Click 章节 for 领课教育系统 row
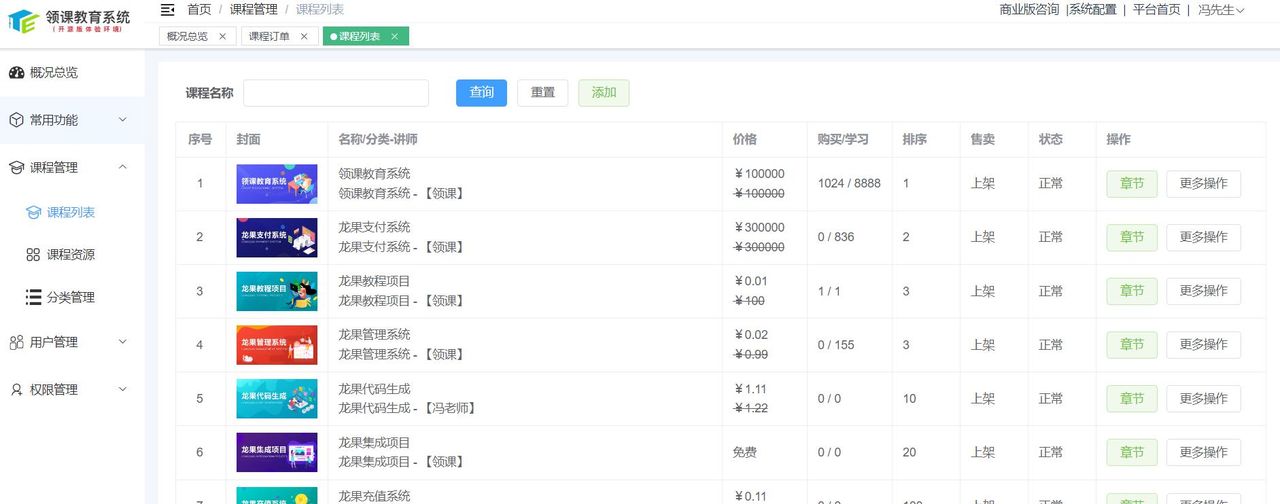This screenshot has width=1280, height=504. 1132,184
